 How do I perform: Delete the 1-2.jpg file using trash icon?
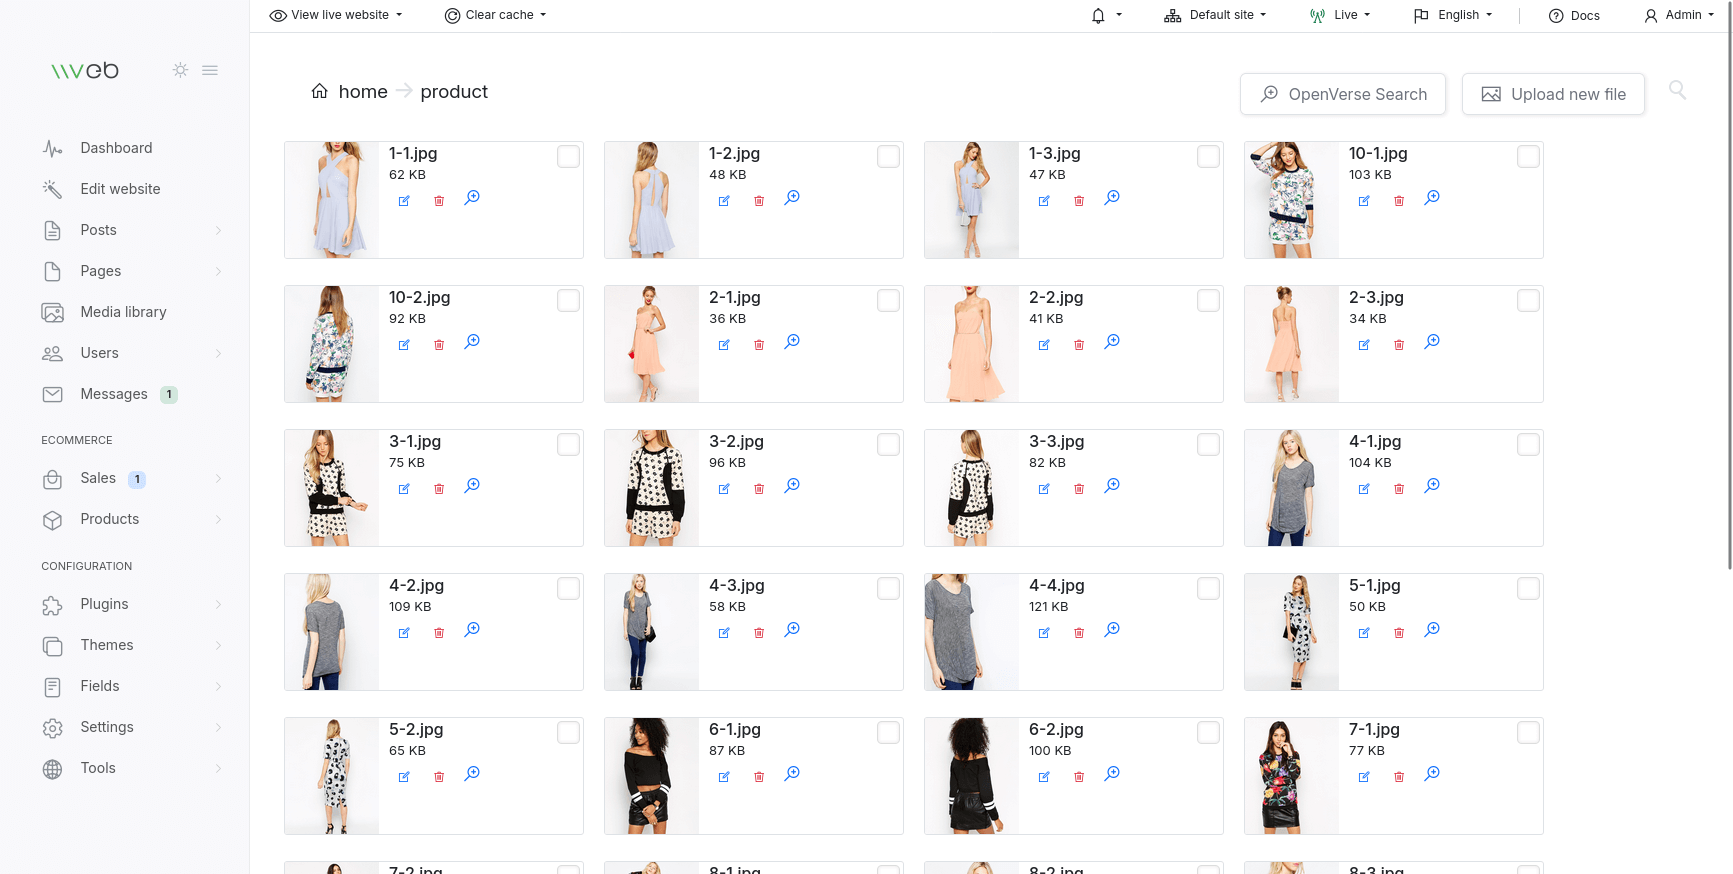[759, 201]
